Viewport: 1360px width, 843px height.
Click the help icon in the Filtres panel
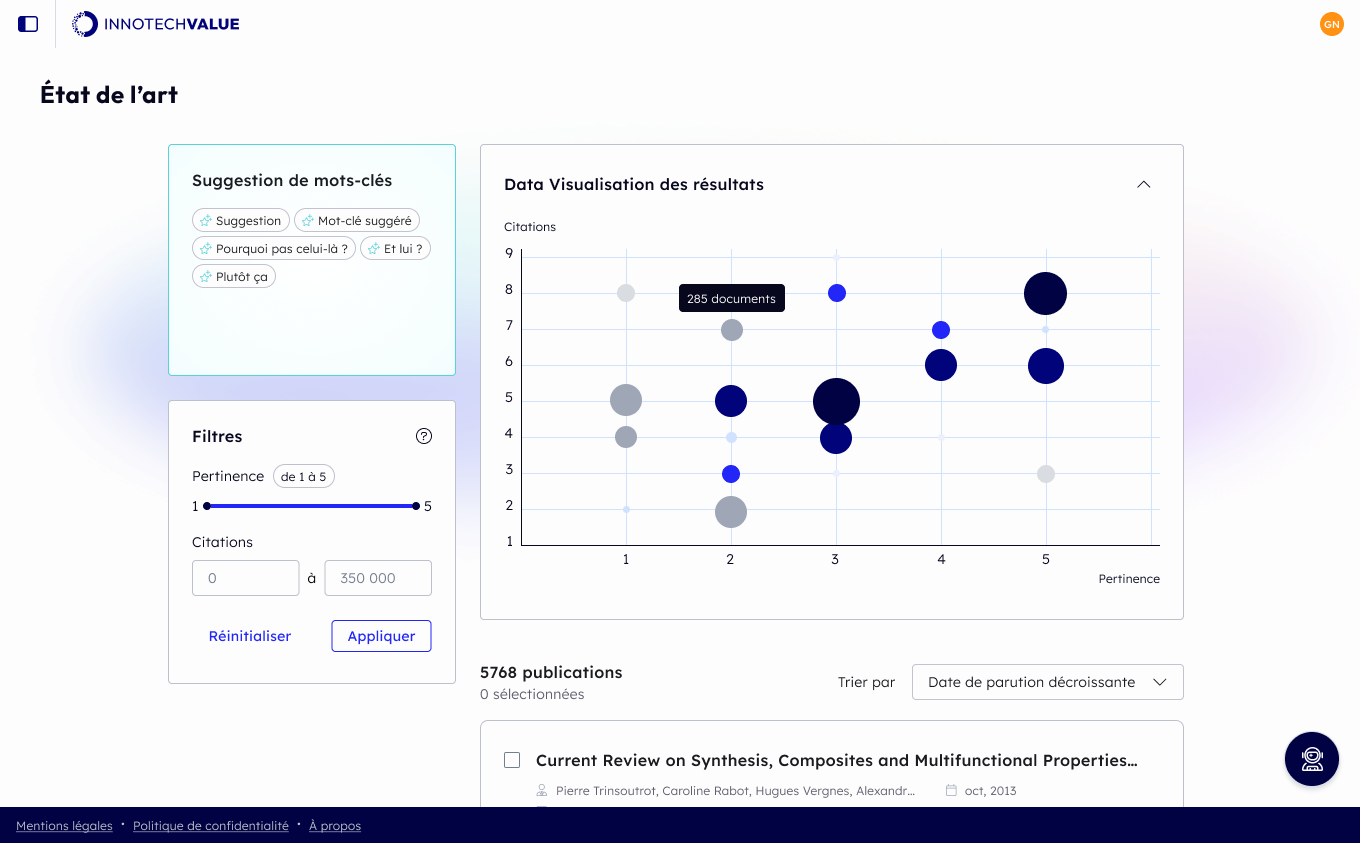[423, 436]
